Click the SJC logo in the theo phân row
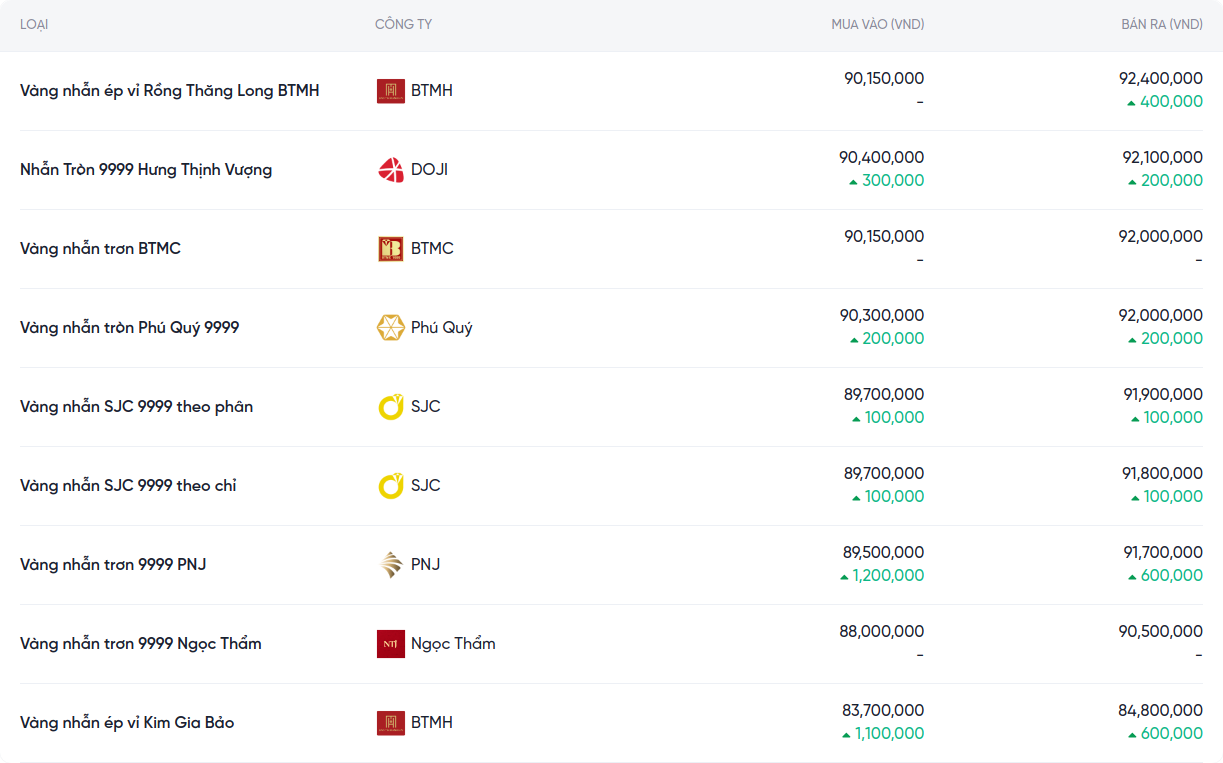The image size is (1223, 763). 390,407
